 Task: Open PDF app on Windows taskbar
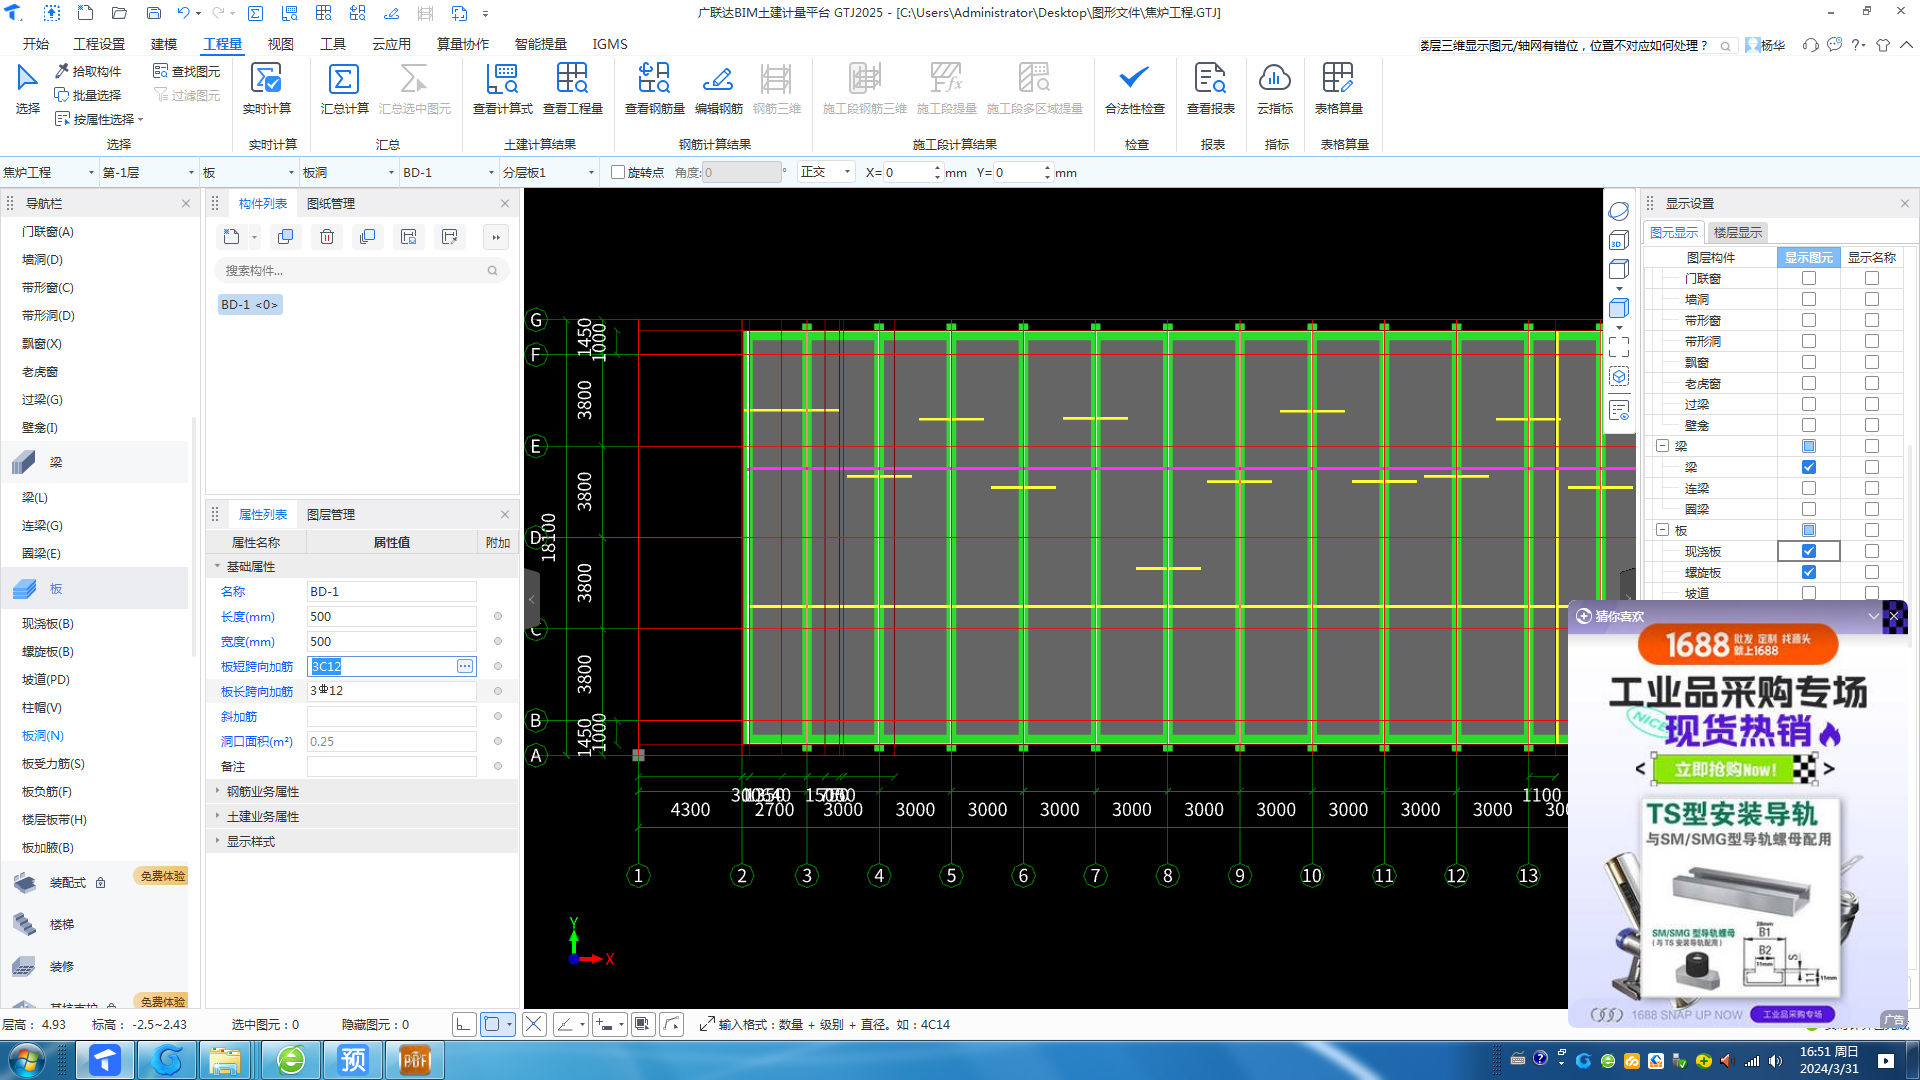414,1060
